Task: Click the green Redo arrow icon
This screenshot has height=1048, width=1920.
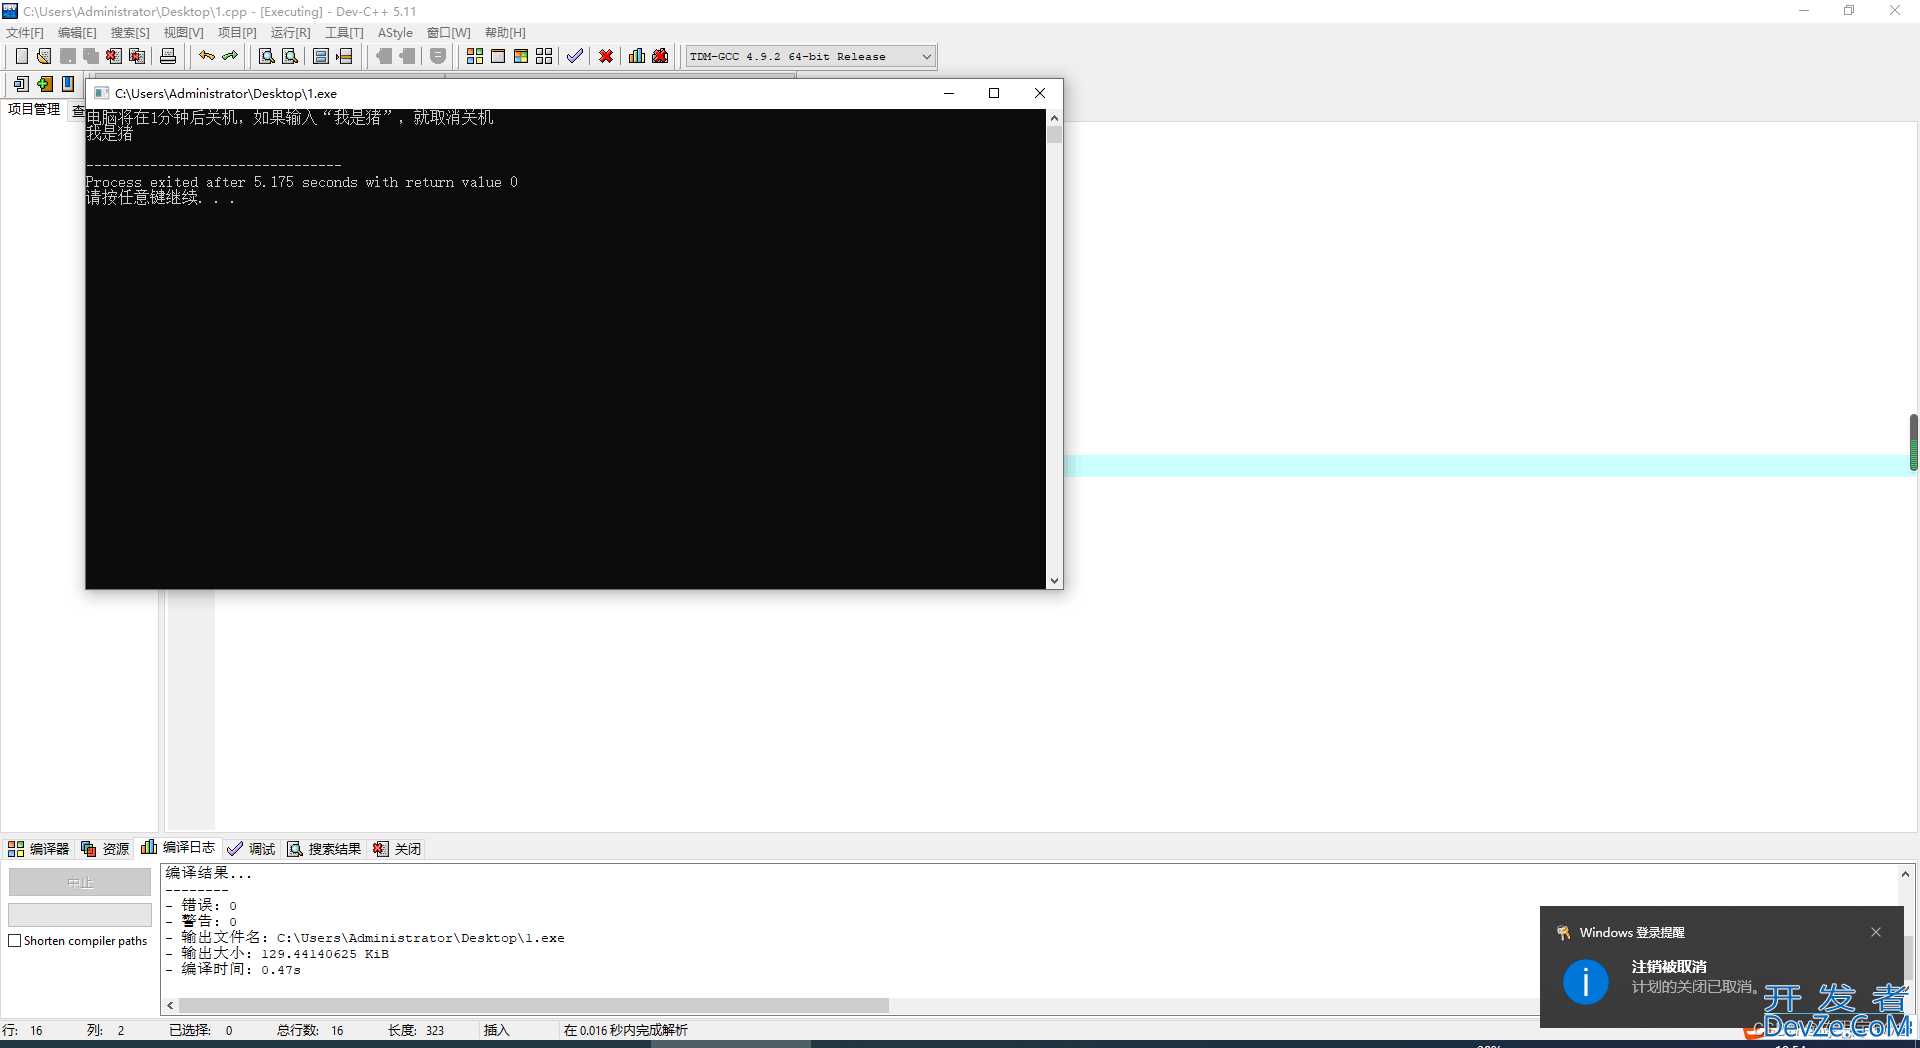Action: click(230, 56)
